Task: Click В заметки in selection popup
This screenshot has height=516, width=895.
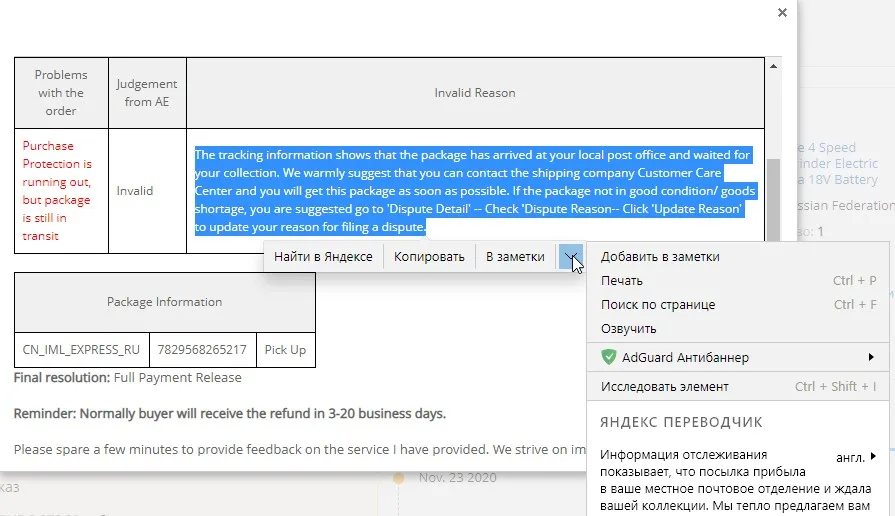Action: (515, 257)
